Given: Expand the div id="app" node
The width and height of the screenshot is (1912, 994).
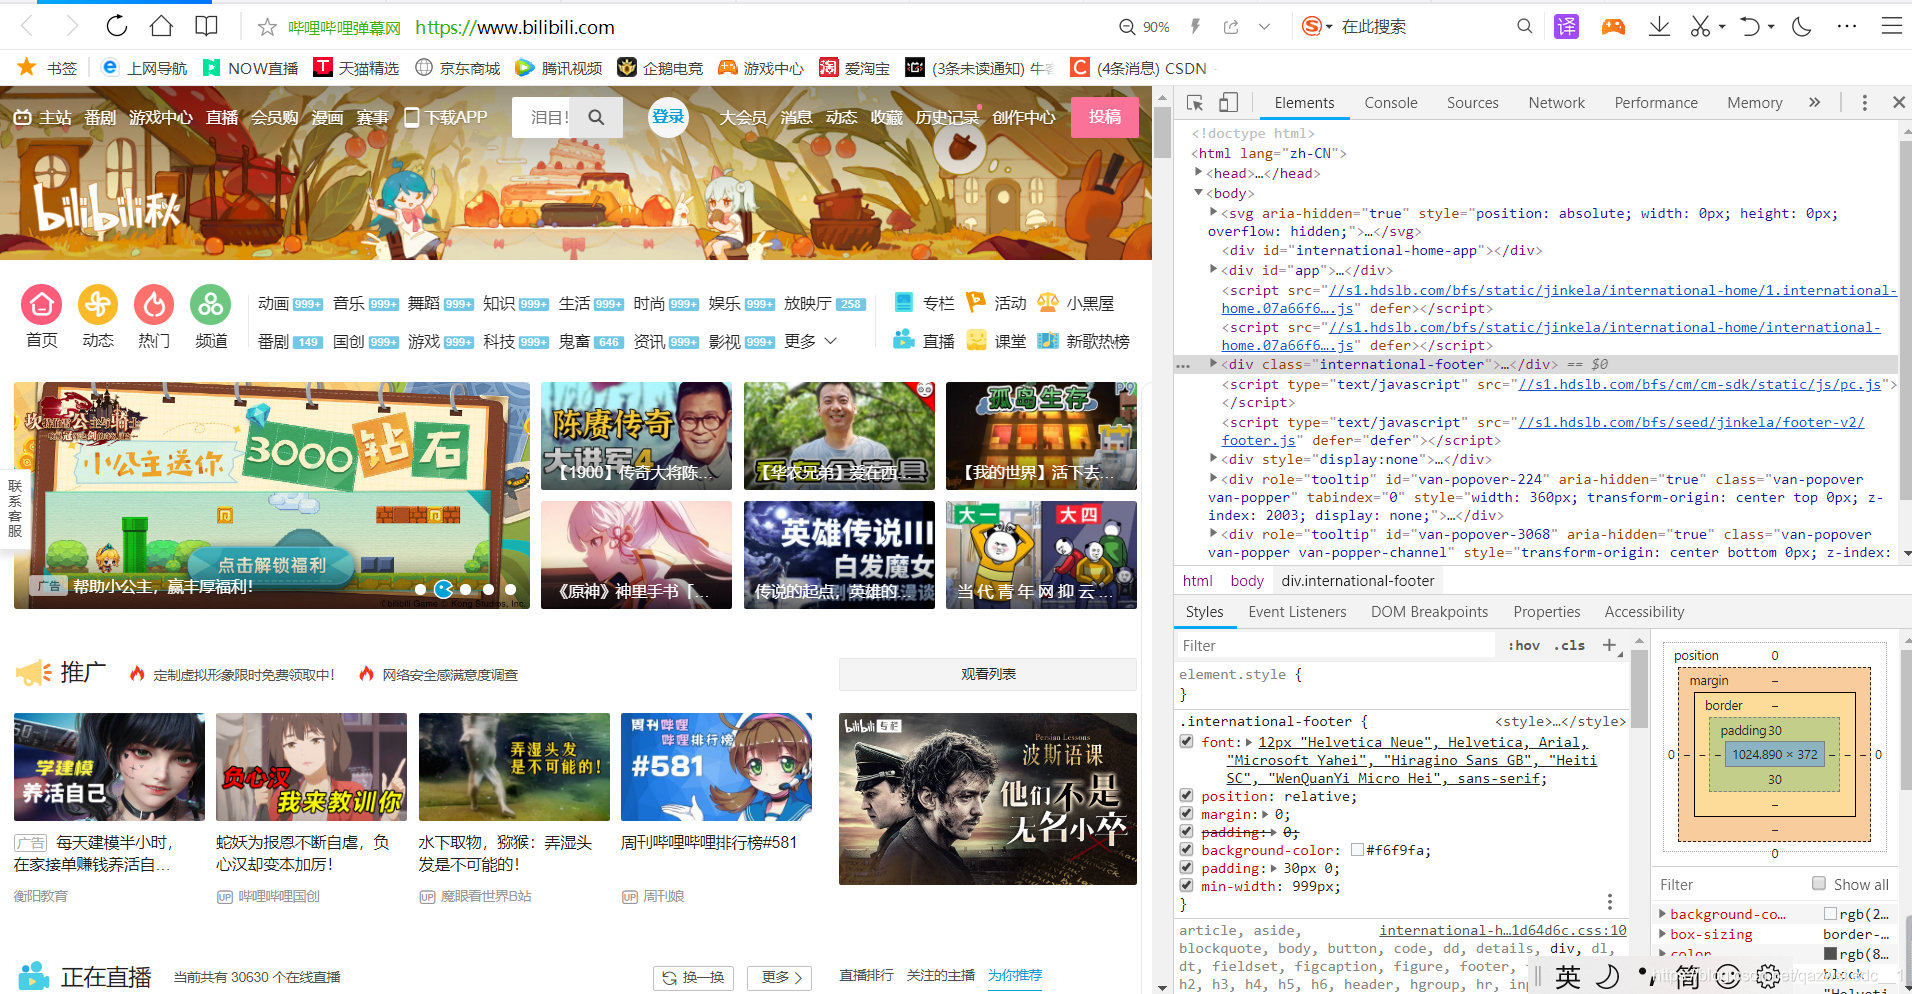Looking at the screenshot, I should [x=1214, y=269].
